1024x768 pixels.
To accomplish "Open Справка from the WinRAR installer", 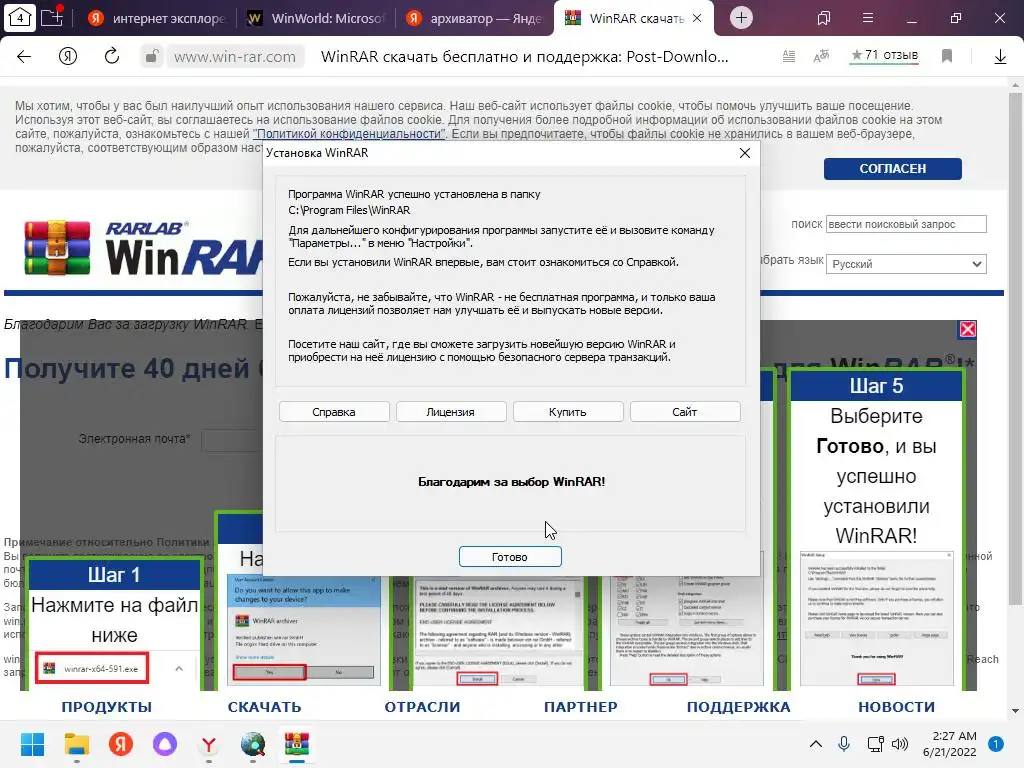I will click(x=334, y=412).
